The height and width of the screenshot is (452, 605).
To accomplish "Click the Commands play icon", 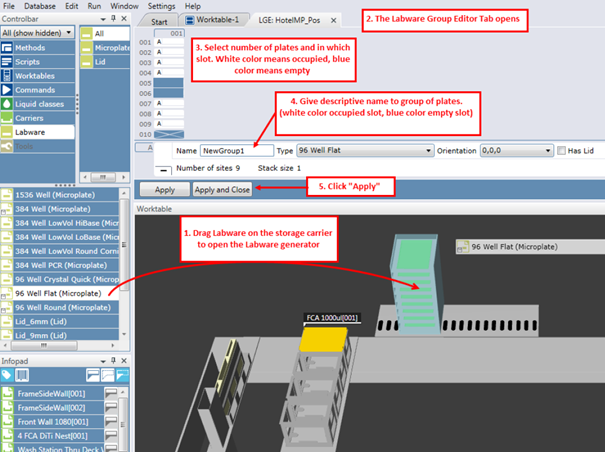I will [8, 89].
